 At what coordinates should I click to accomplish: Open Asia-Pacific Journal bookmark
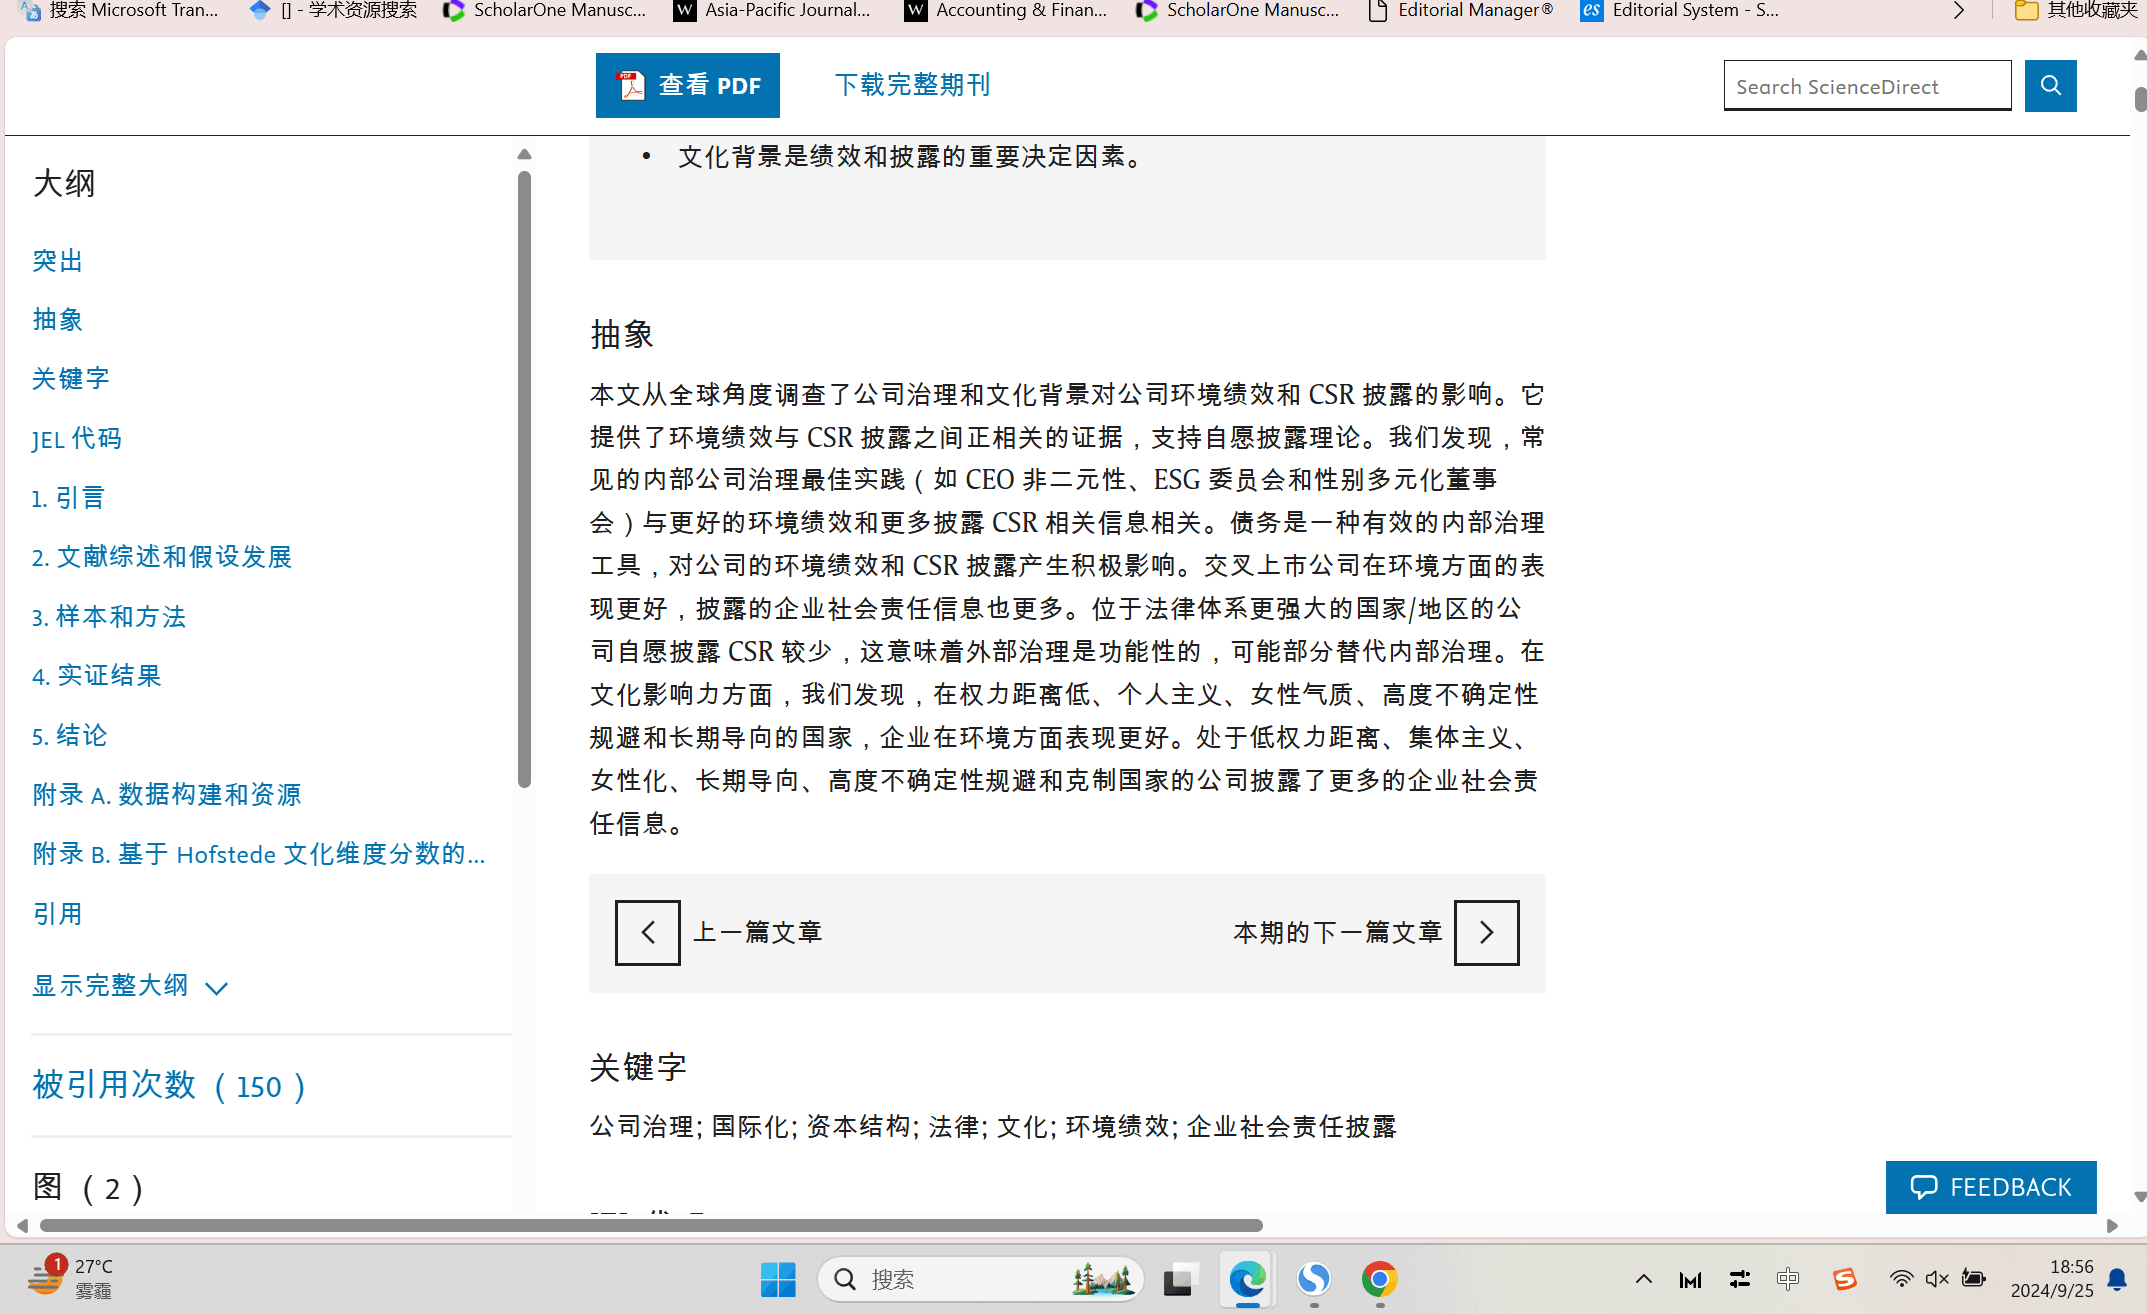772,11
